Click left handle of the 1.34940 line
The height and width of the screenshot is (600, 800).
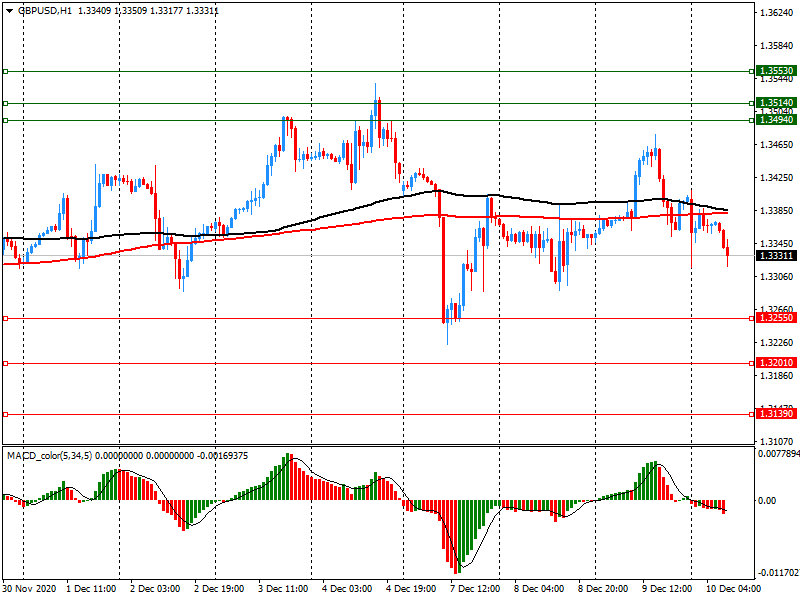[x=5, y=120]
